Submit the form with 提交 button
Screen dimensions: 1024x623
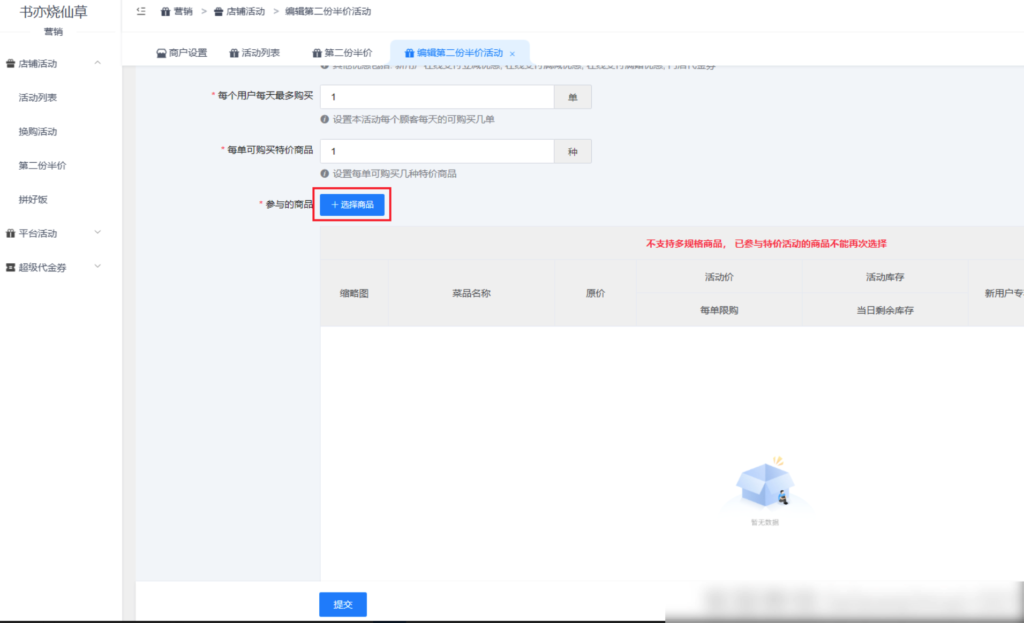pyautogui.click(x=343, y=604)
